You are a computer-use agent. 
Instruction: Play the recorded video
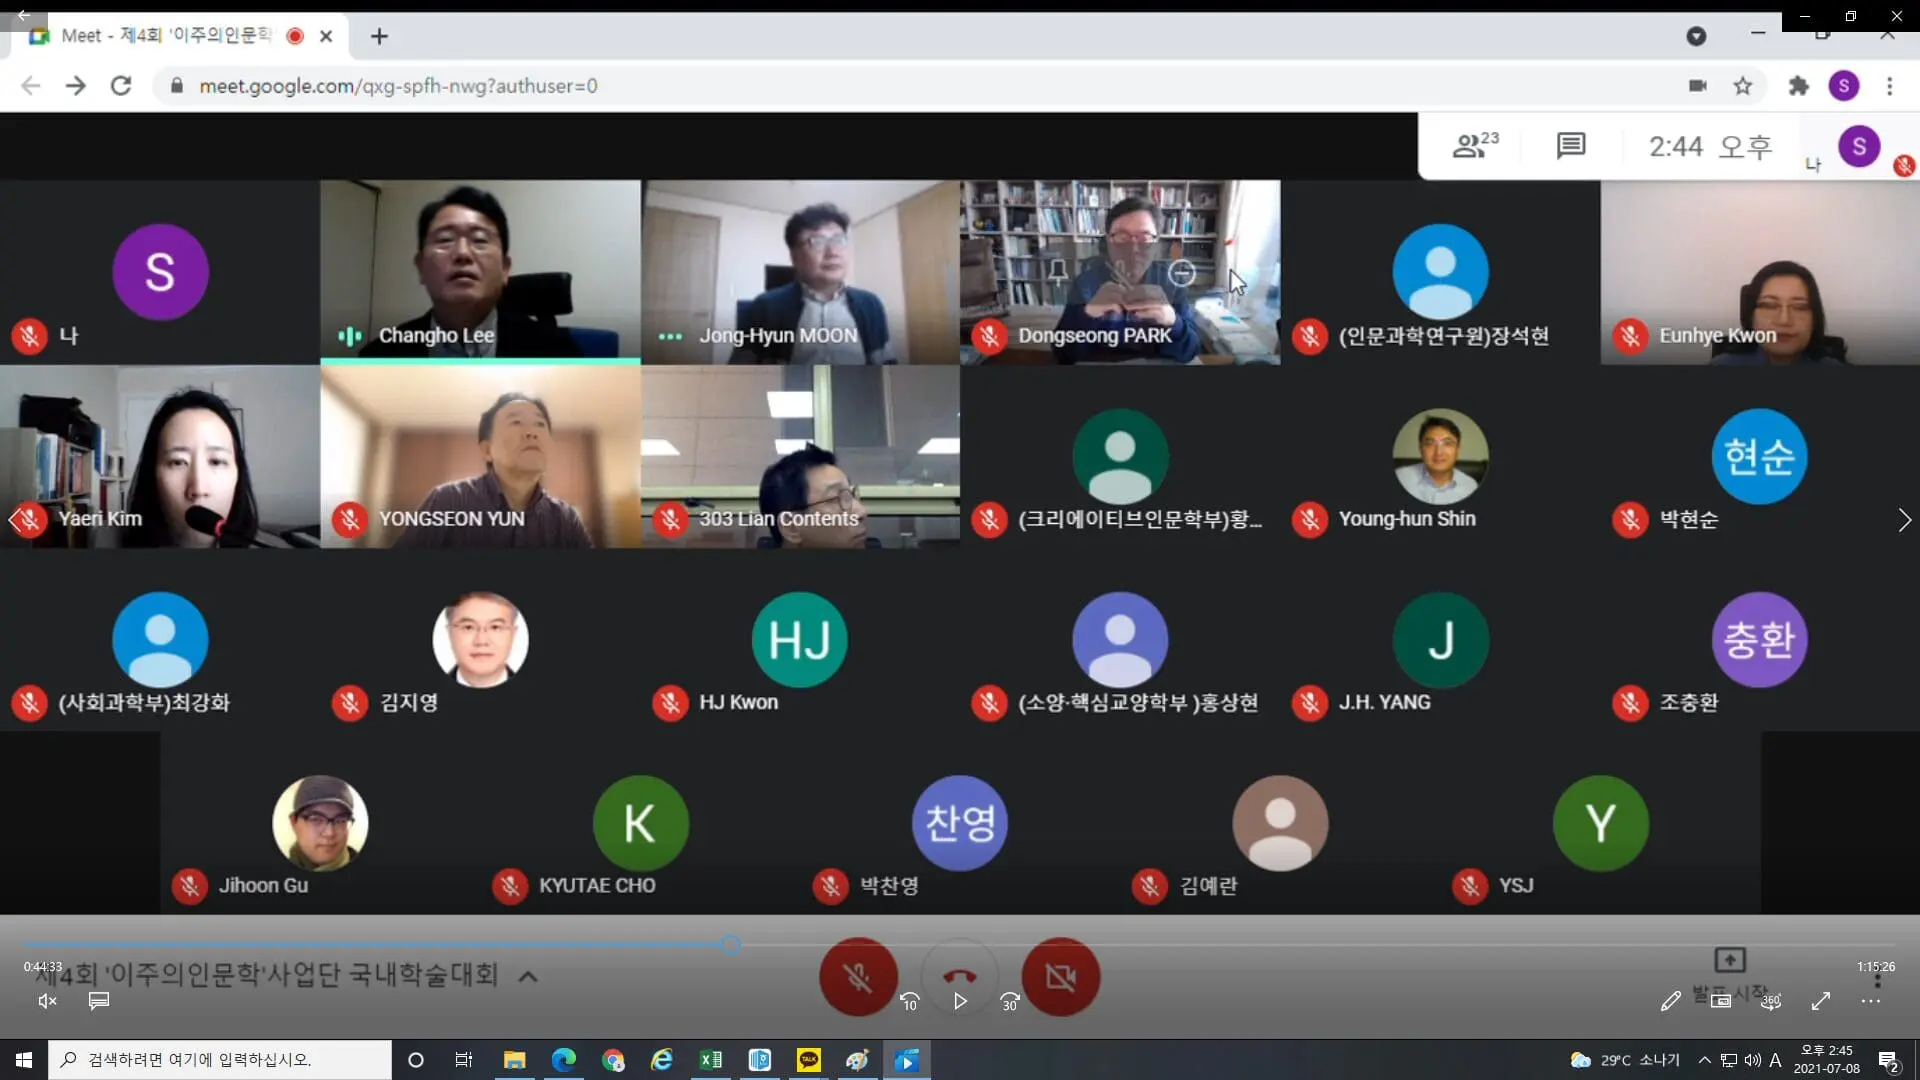tap(960, 1001)
